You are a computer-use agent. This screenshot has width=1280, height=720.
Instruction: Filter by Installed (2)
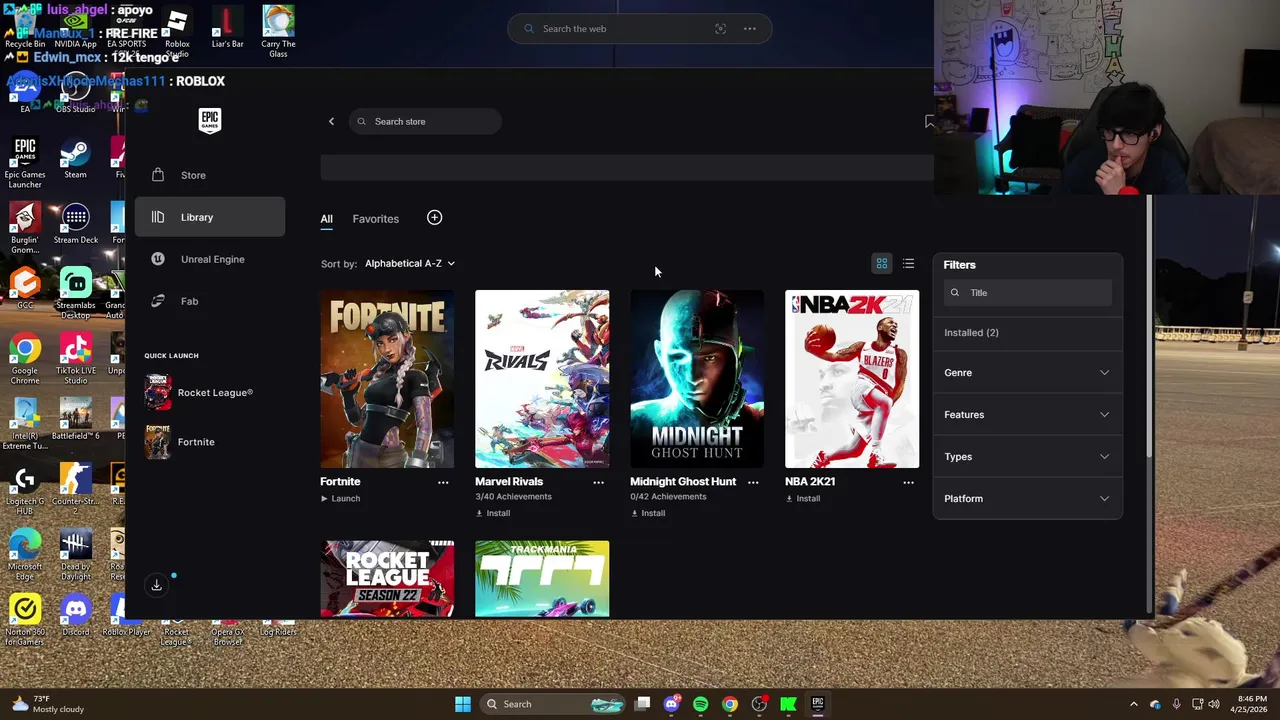pos(971,333)
